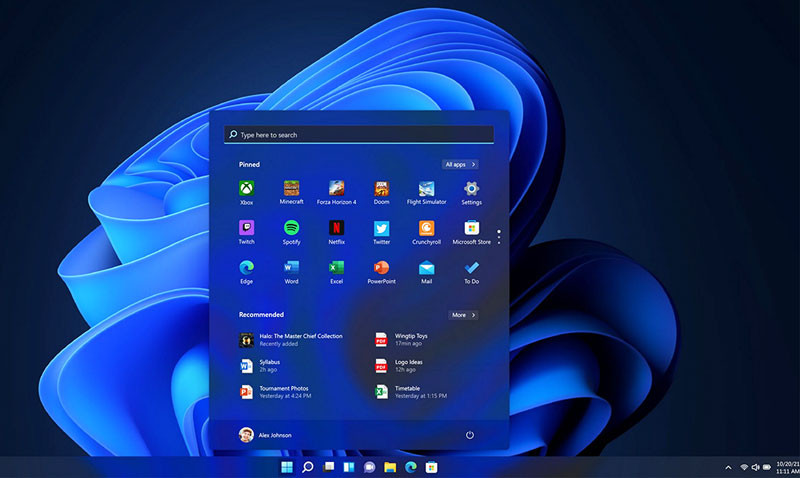Launch the Netflix app
This screenshot has height=478, width=800.
click(x=337, y=229)
